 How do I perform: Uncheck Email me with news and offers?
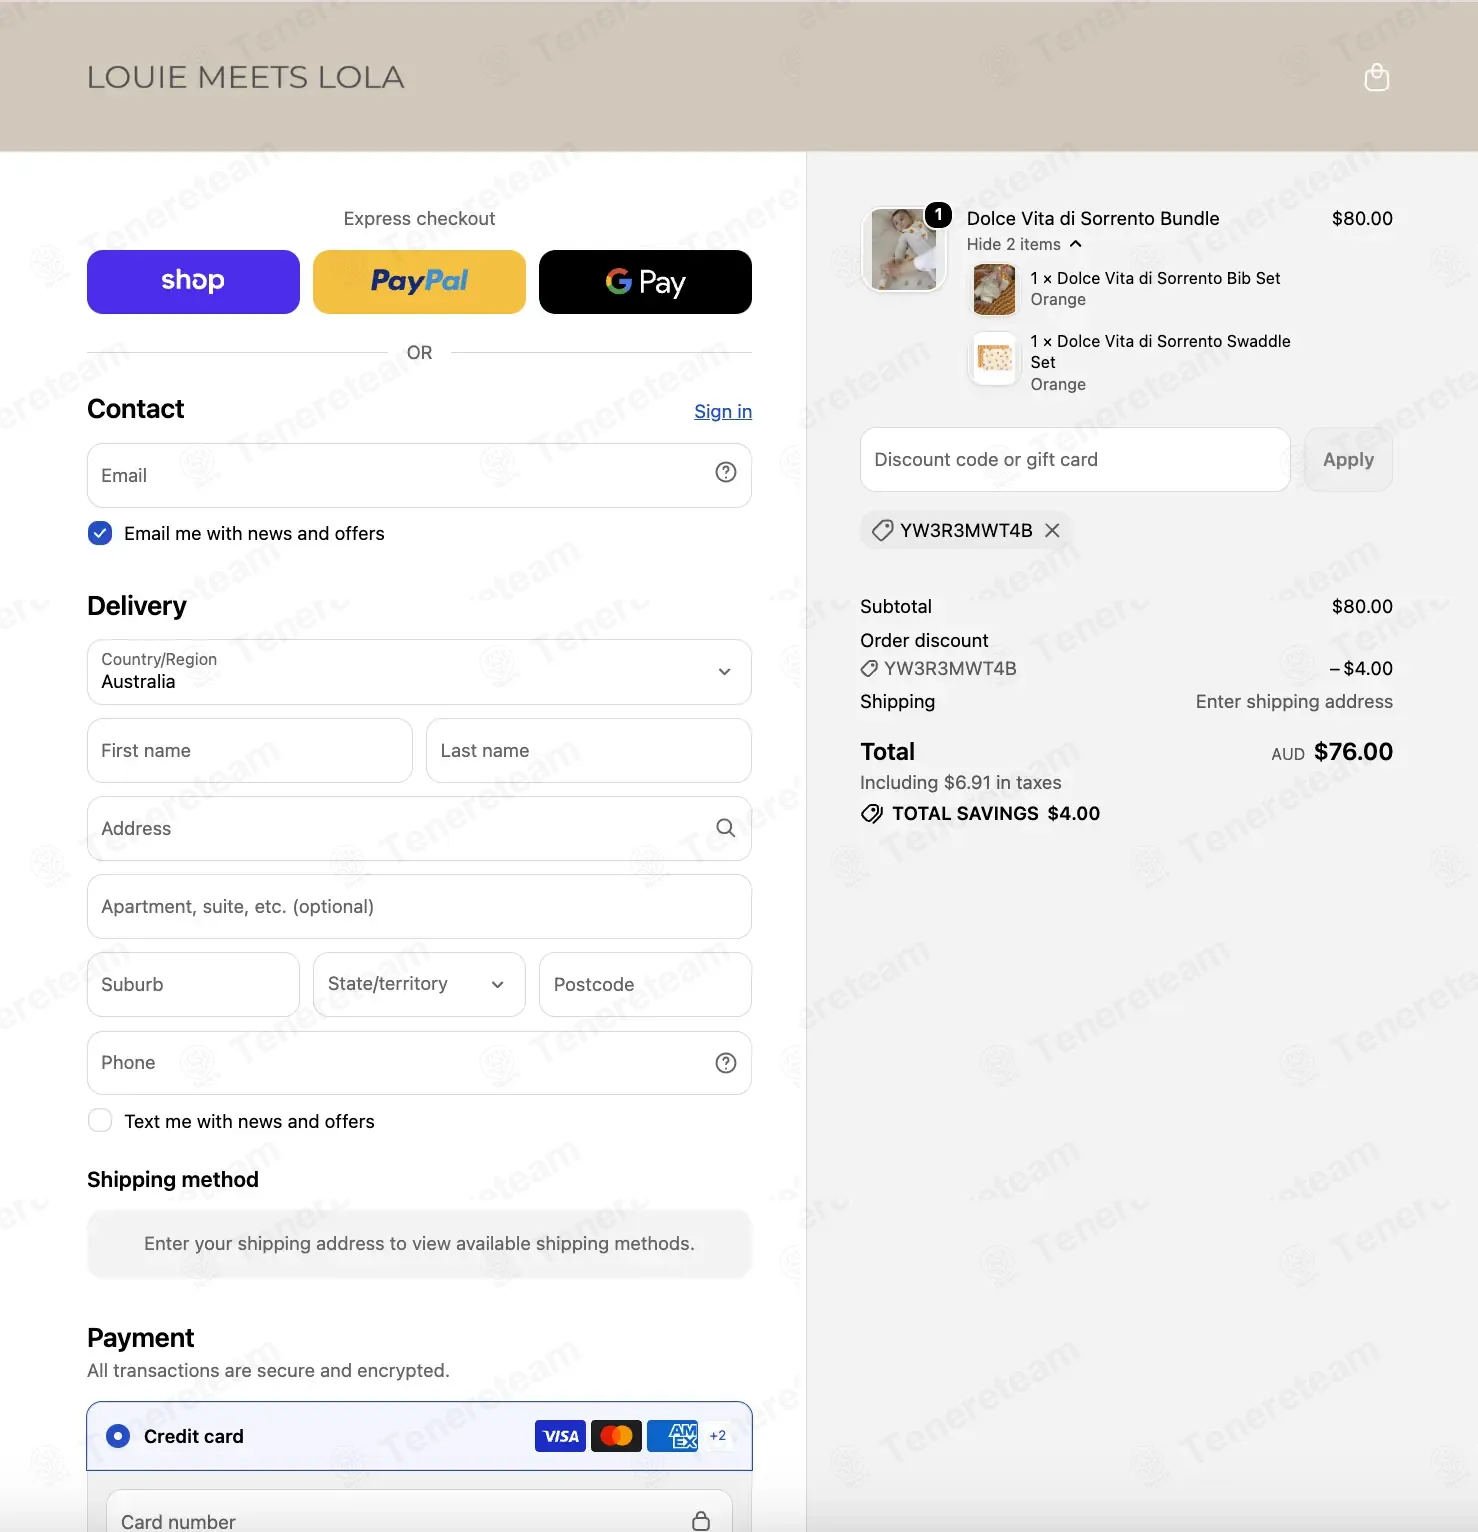click(100, 533)
